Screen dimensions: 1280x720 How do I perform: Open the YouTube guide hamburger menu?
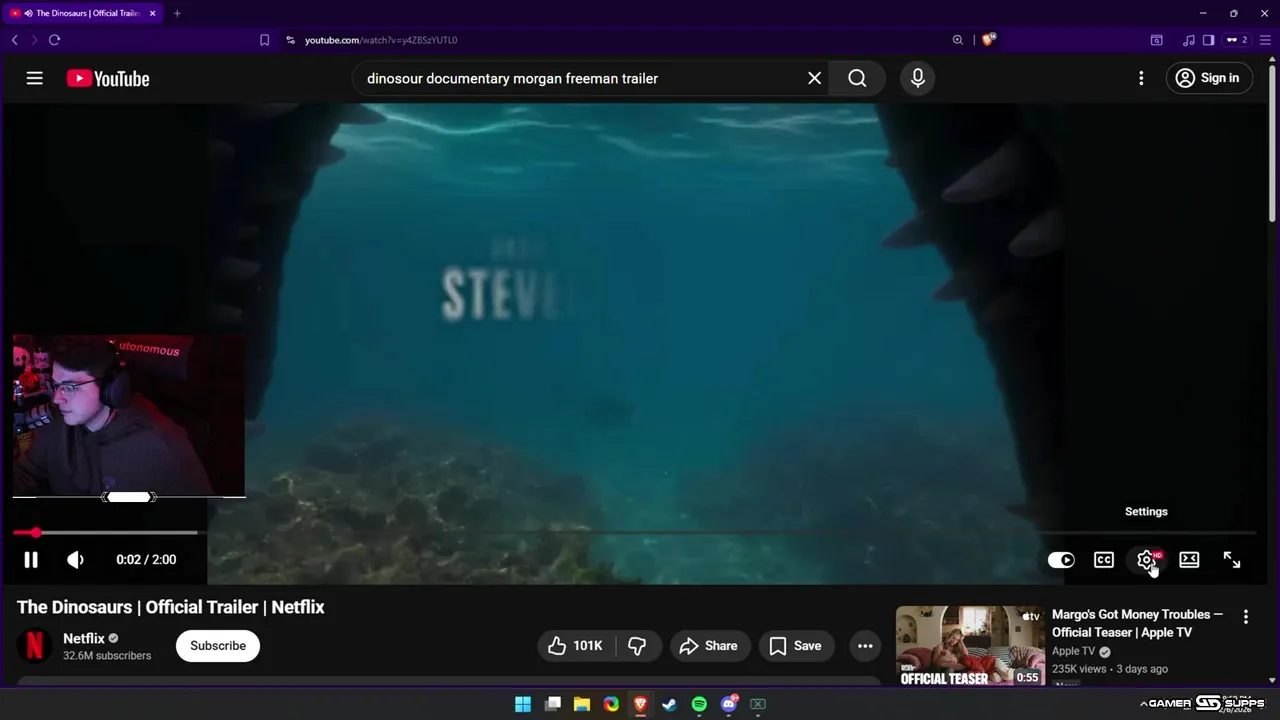(x=34, y=78)
